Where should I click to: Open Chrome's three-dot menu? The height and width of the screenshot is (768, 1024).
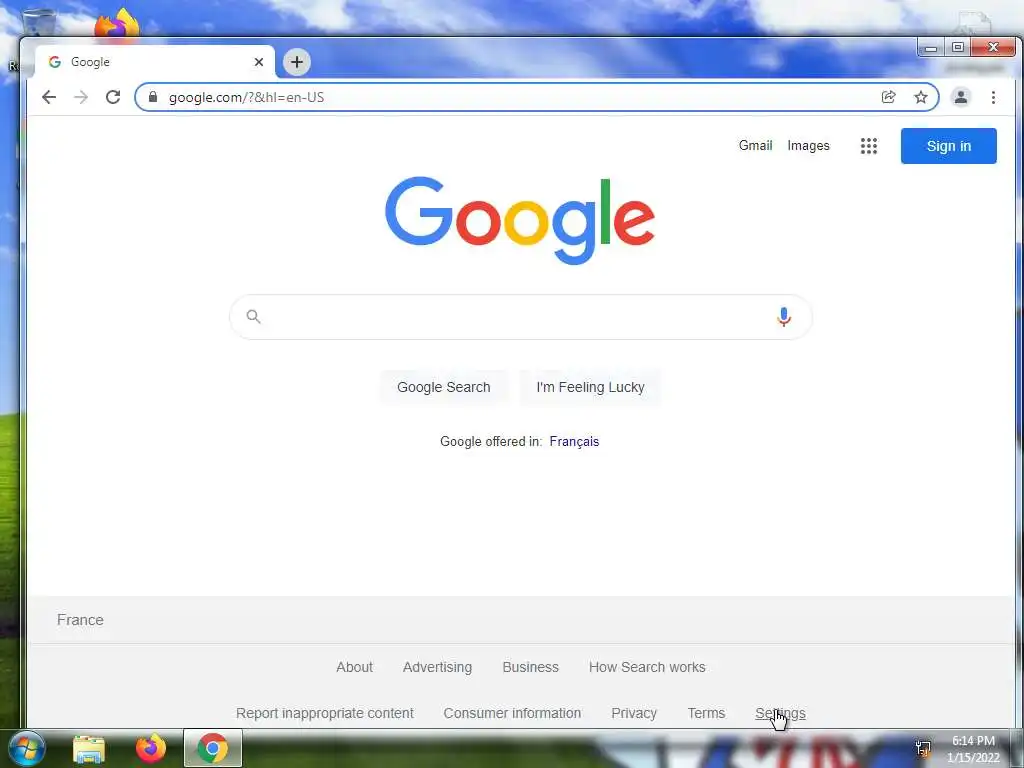(x=993, y=97)
